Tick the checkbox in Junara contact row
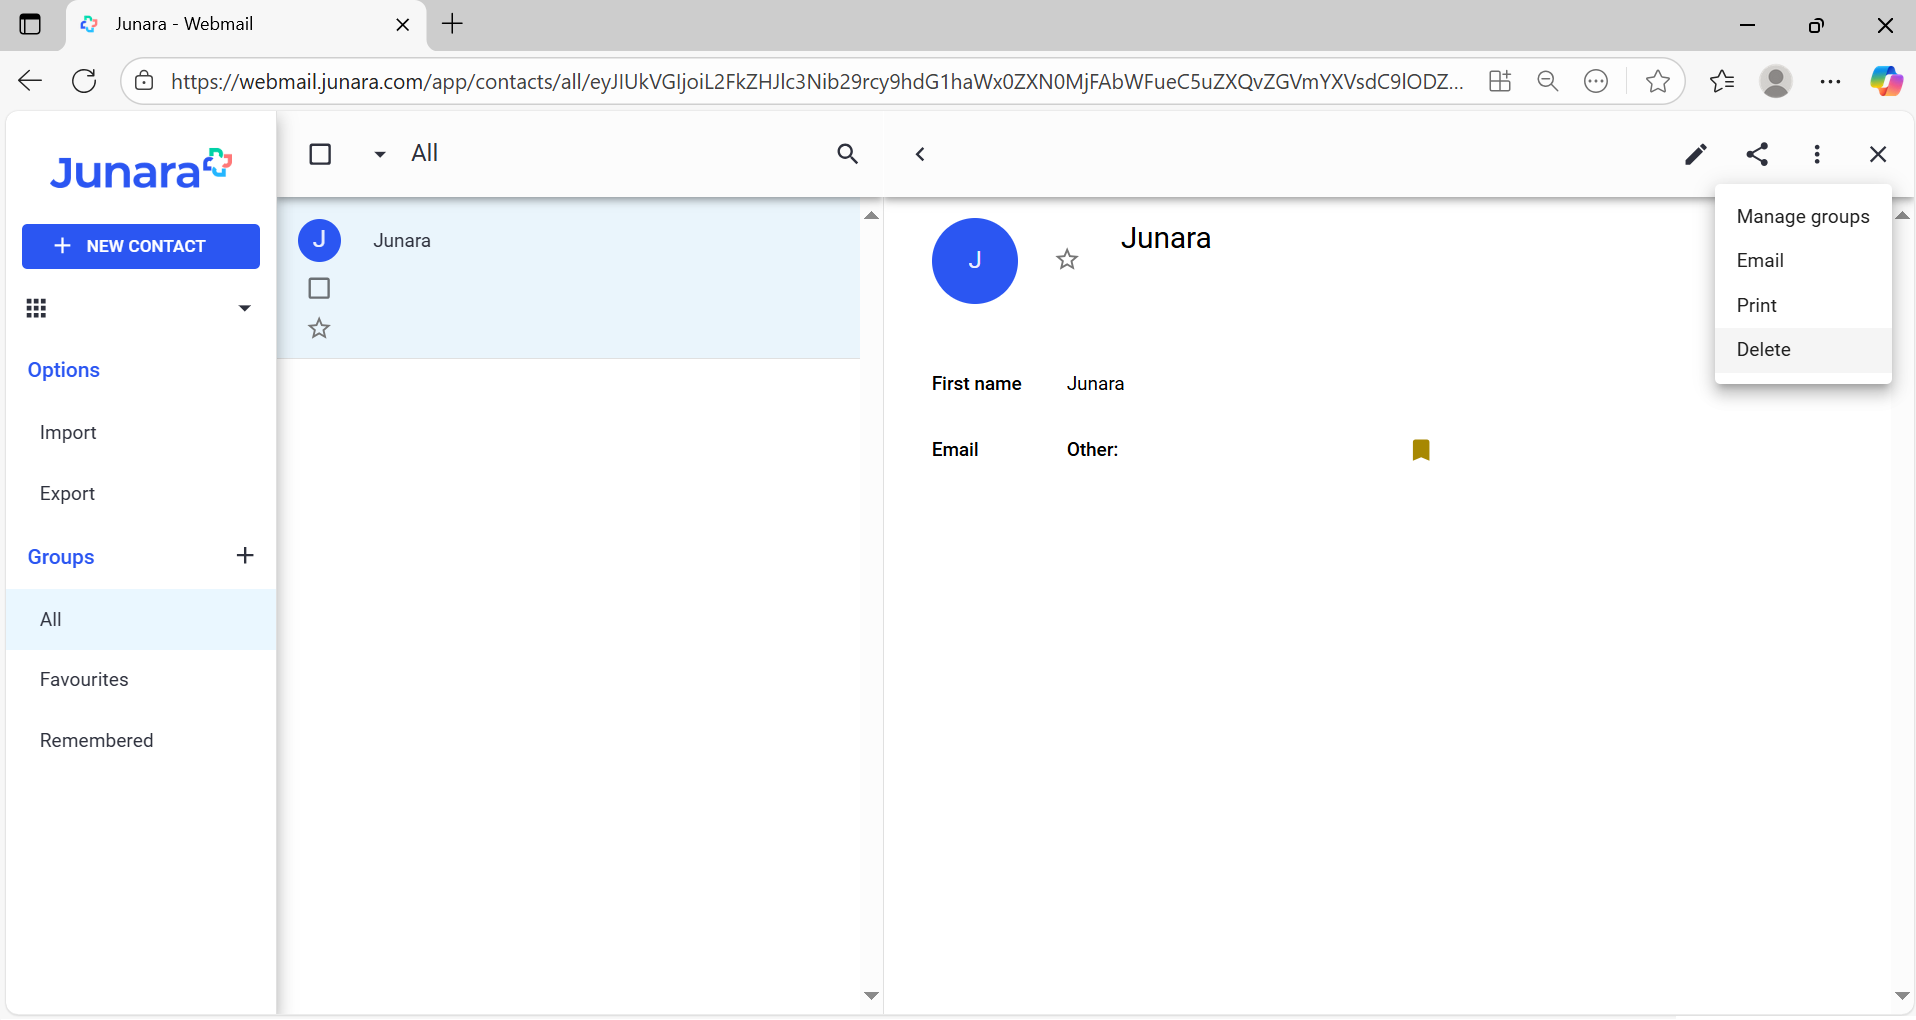Screen dimensions: 1916x1020 pyautogui.click(x=319, y=288)
